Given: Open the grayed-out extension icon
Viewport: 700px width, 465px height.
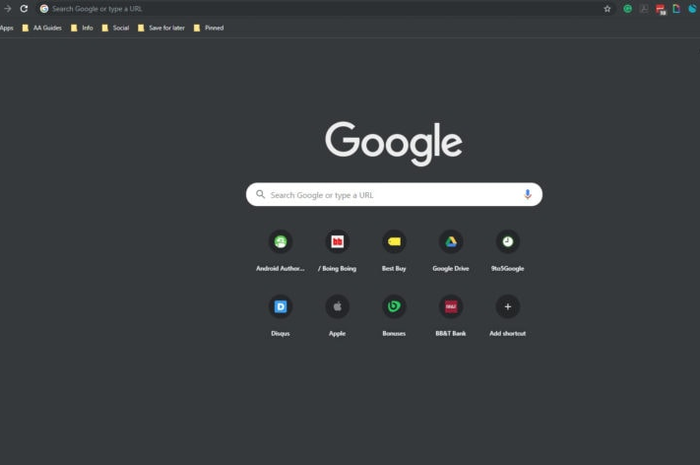Looking at the screenshot, I should coord(644,8).
